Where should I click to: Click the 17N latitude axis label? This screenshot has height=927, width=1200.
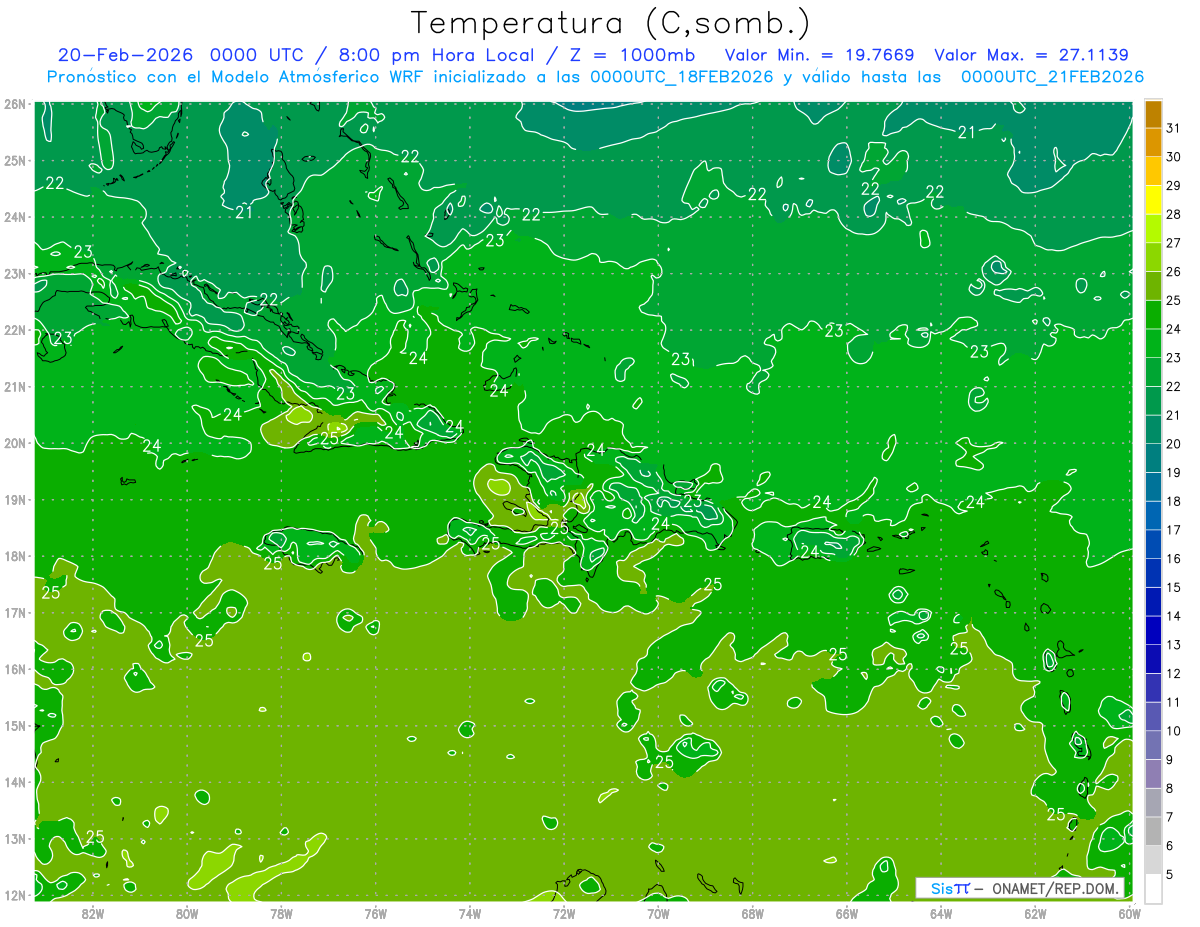click(x=15, y=612)
